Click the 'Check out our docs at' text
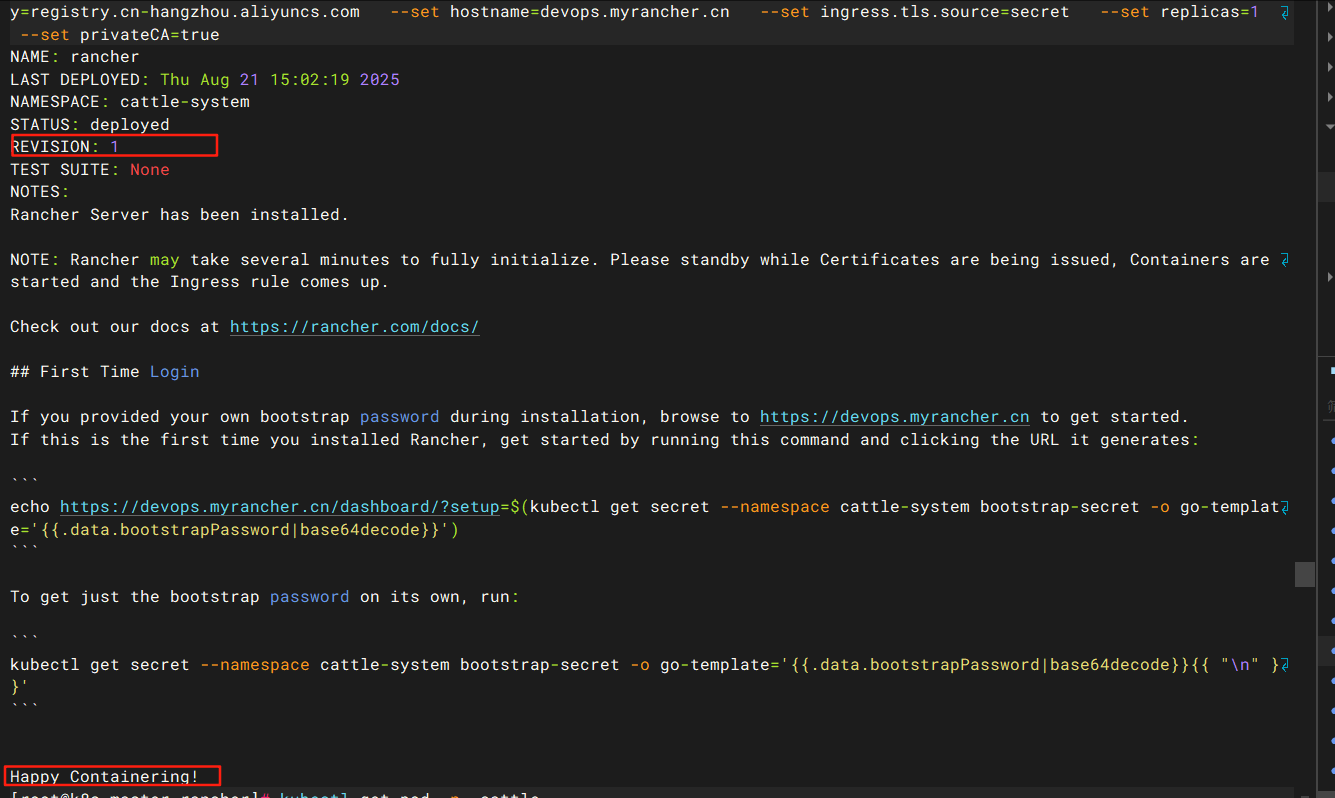 115,327
